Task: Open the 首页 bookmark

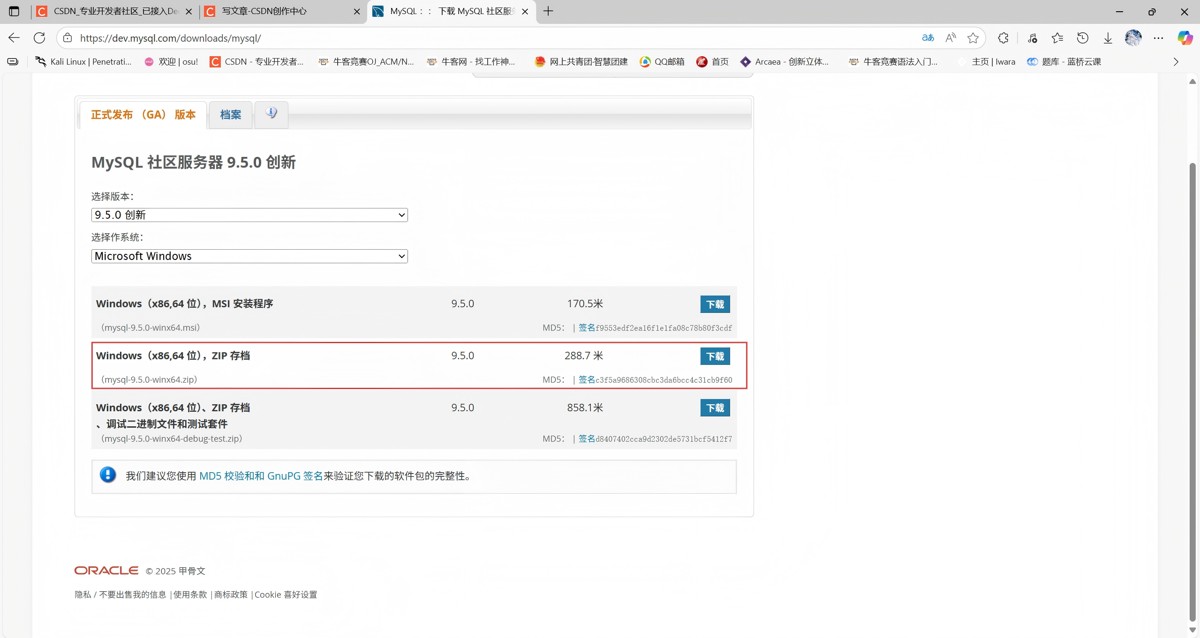Action: click(713, 62)
